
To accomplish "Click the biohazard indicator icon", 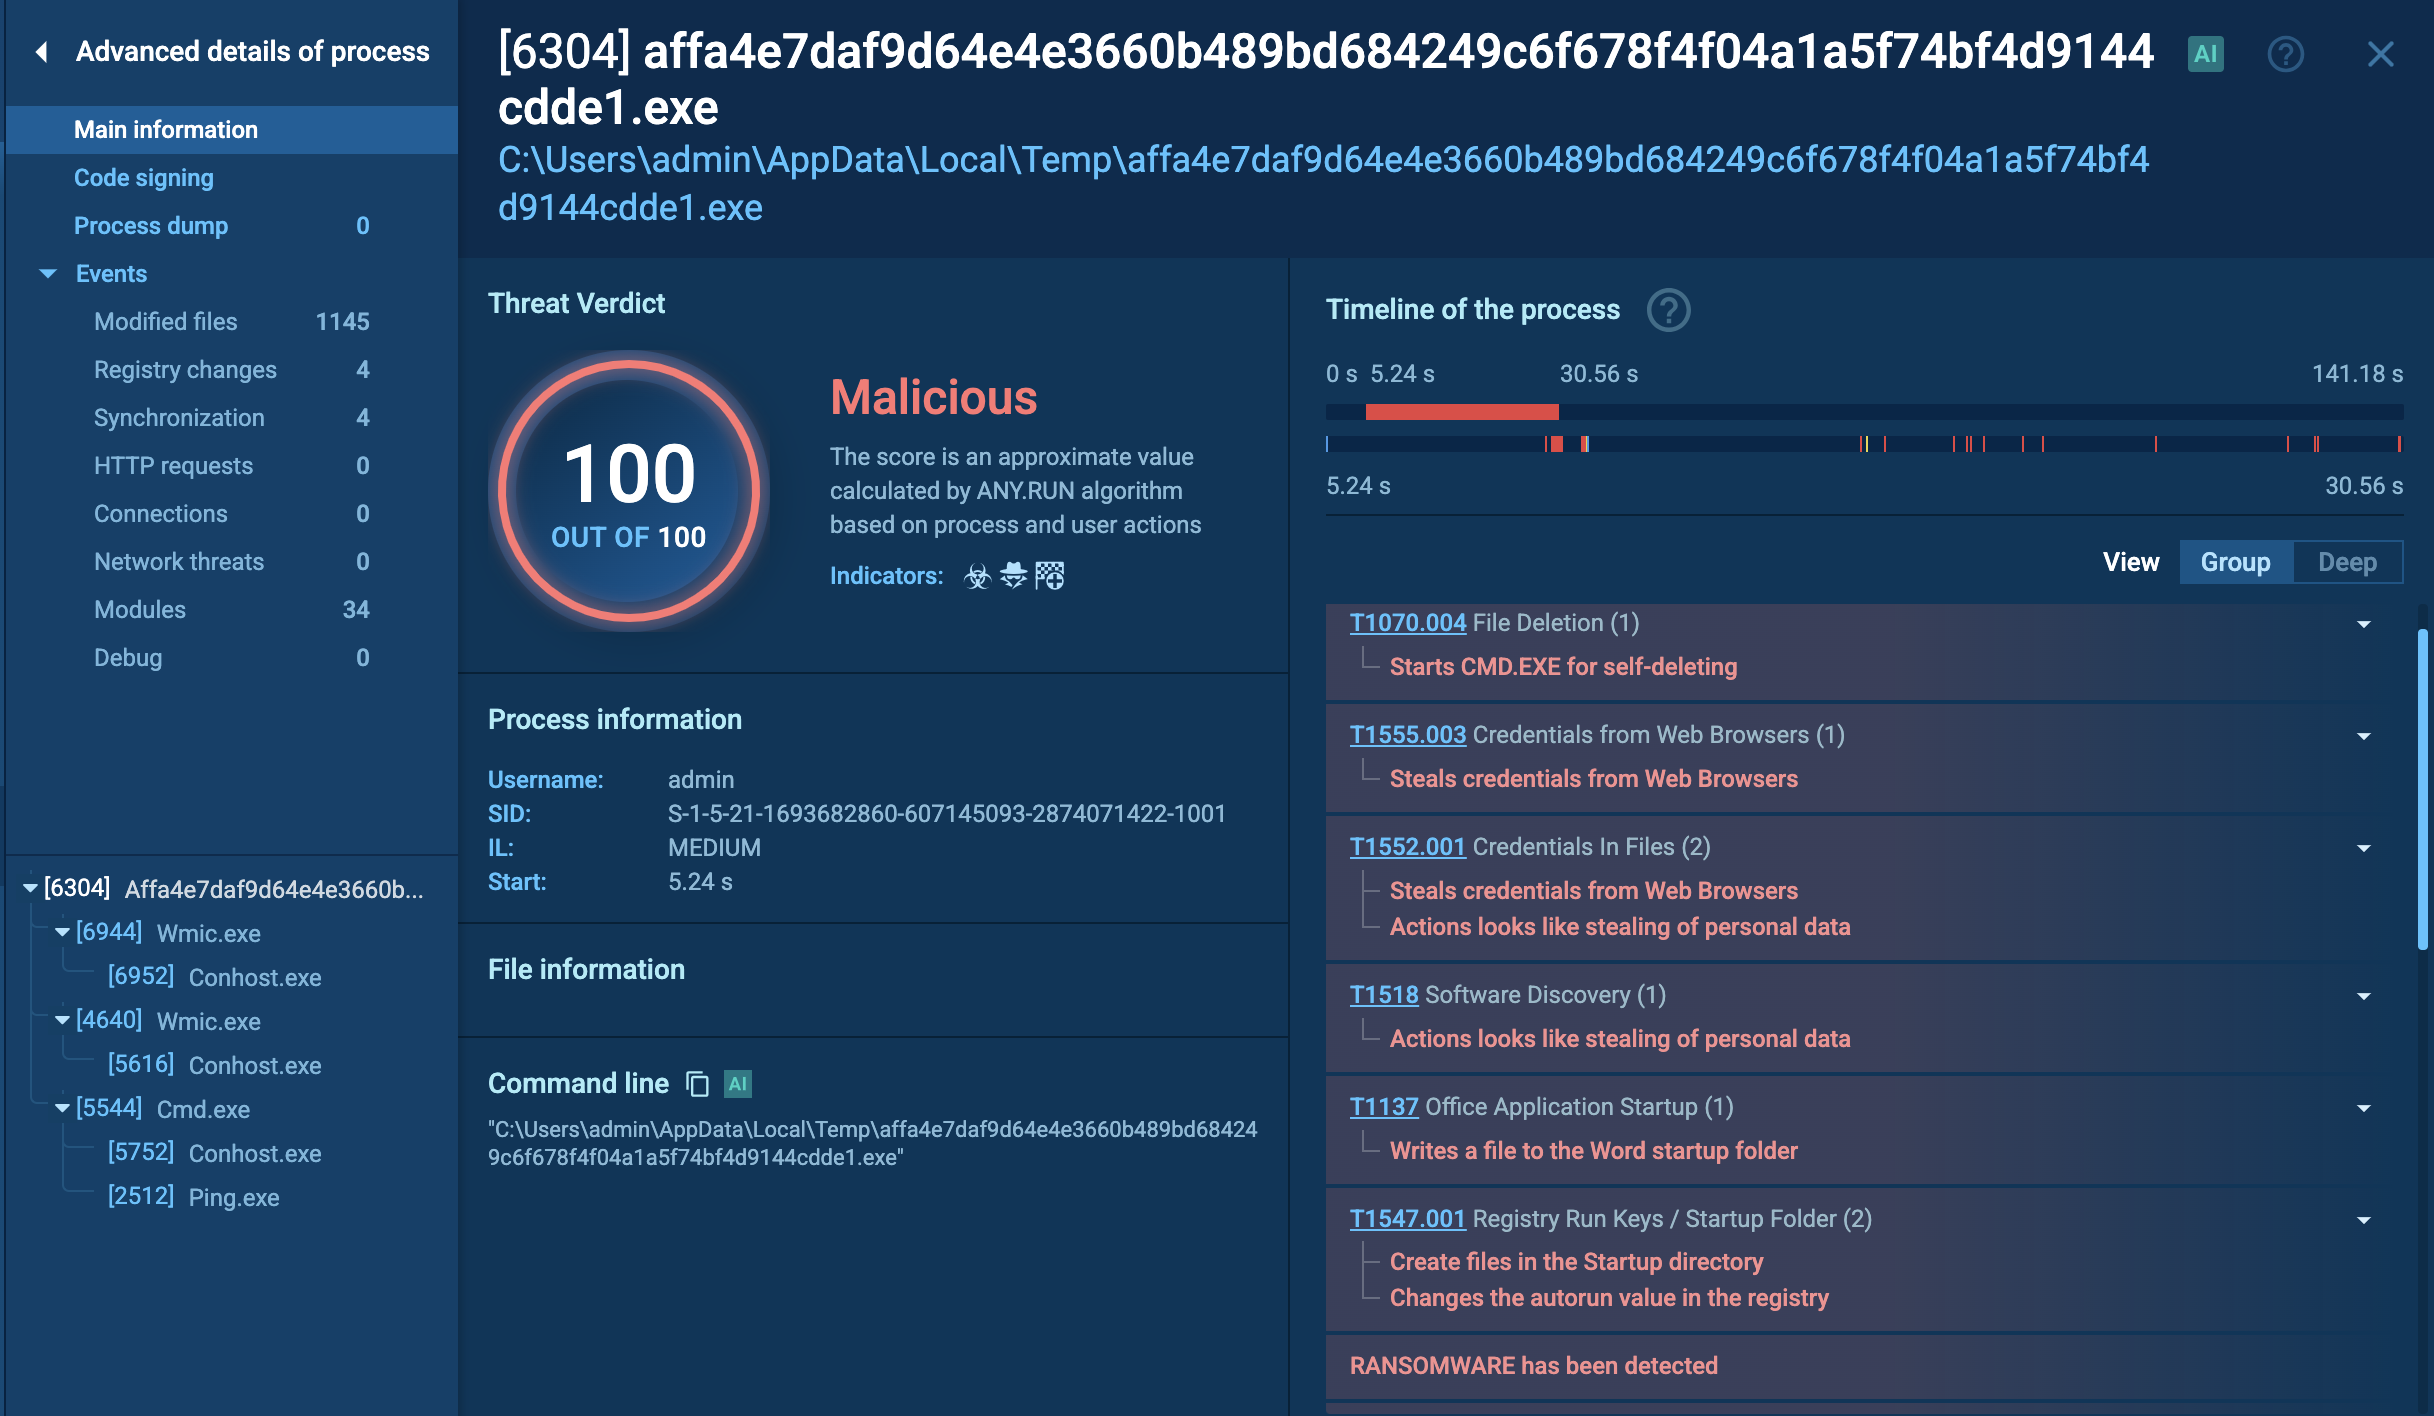I will click(x=977, y=576).
